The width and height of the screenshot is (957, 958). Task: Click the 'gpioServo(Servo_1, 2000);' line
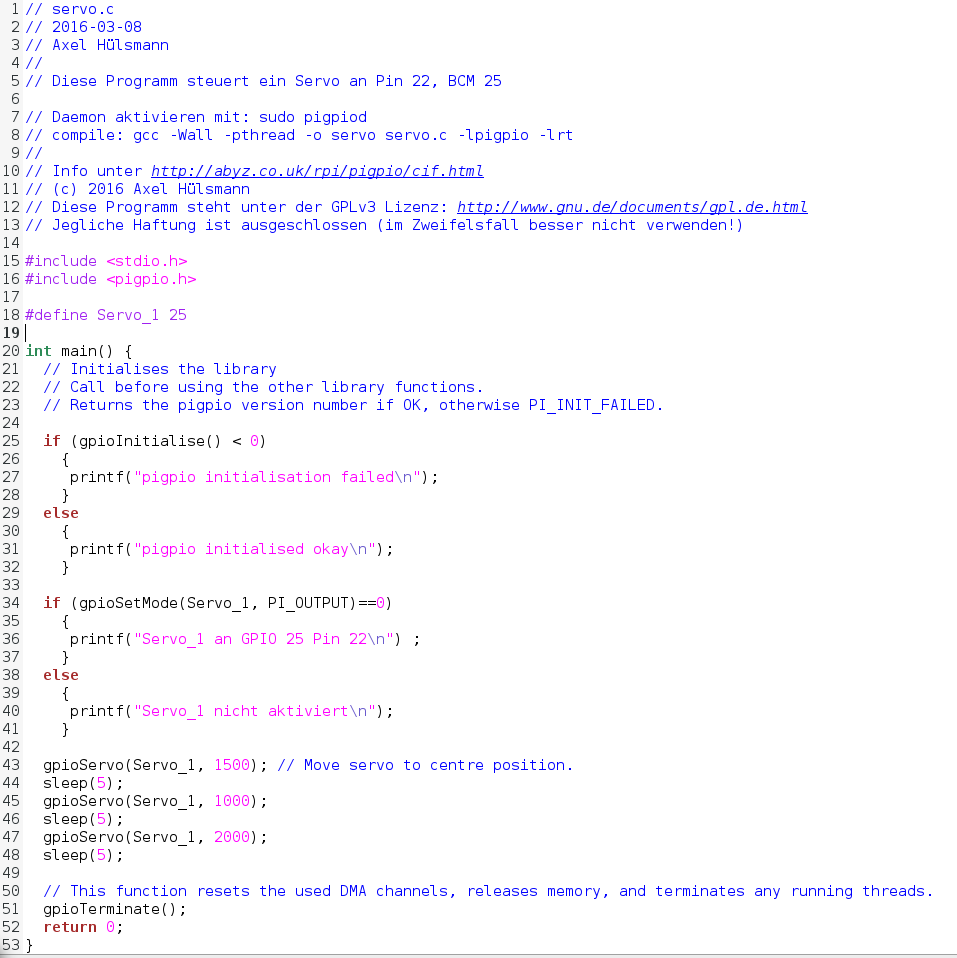(155, 837)
